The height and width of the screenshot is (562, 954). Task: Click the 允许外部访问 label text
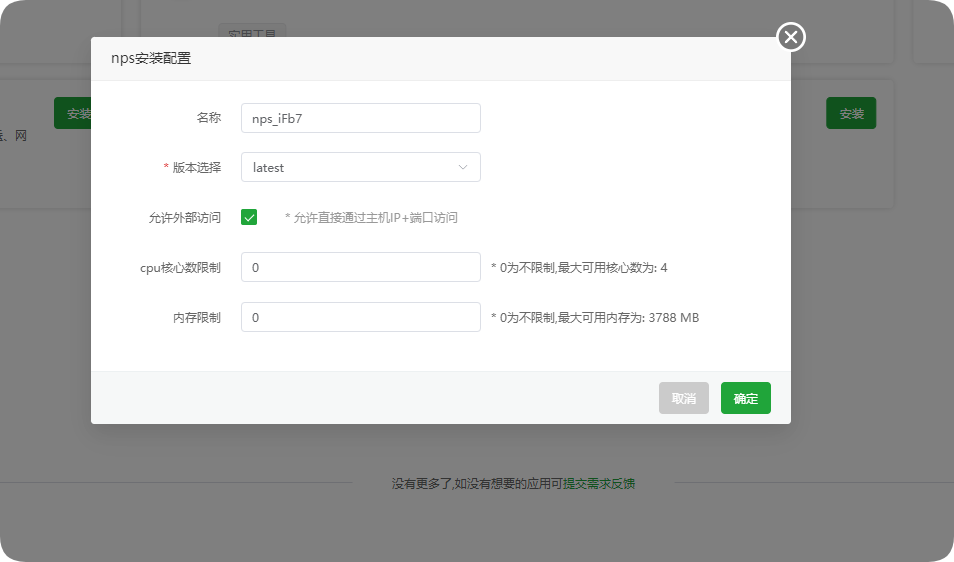point(185,217)
